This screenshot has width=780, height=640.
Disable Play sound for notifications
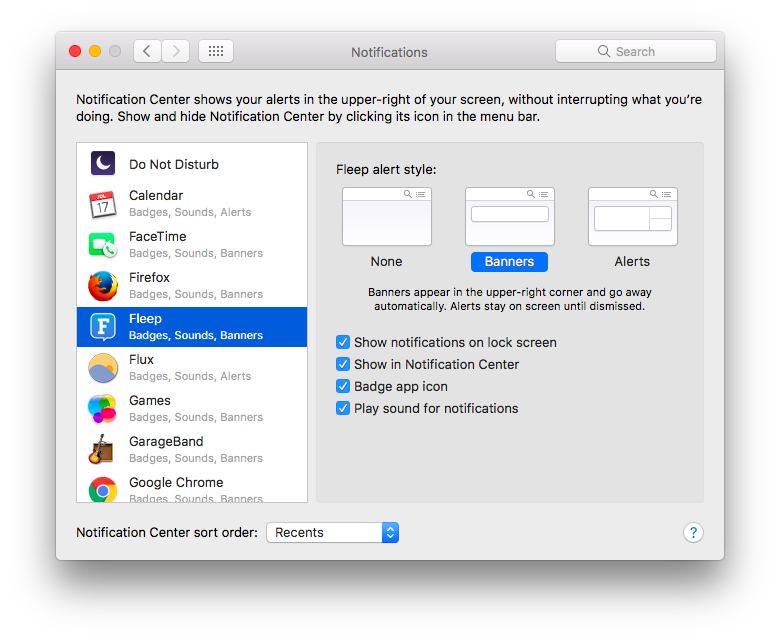(343, 408)
